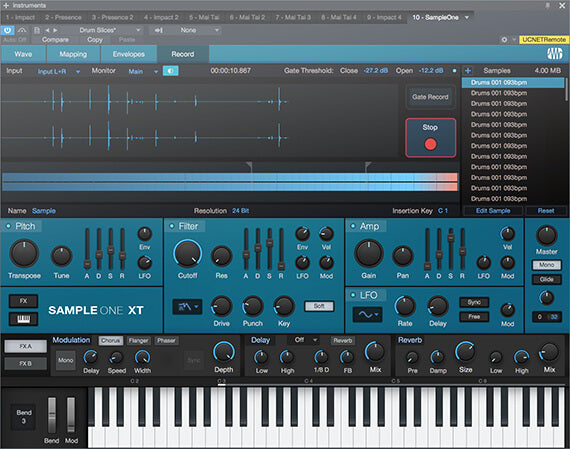Click the Master volume knob

point(546,236)
